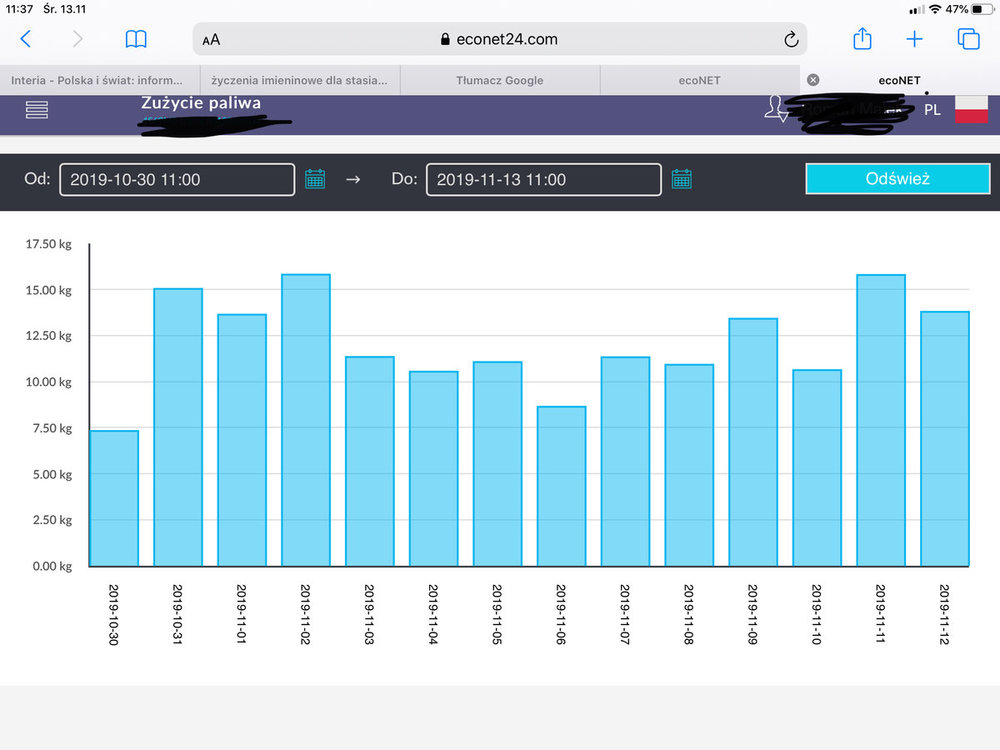Show all tabs overview icon
This screenshot has width=1000, height=750.
(968, 39)
